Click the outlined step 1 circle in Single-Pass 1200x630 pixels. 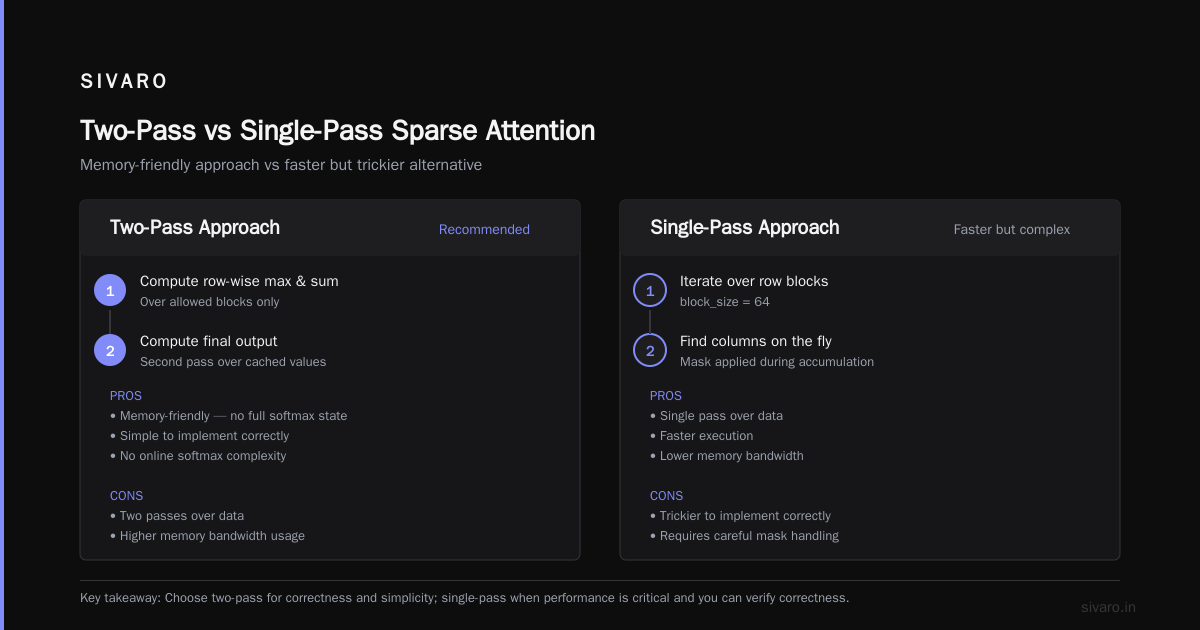pos(650,290)
